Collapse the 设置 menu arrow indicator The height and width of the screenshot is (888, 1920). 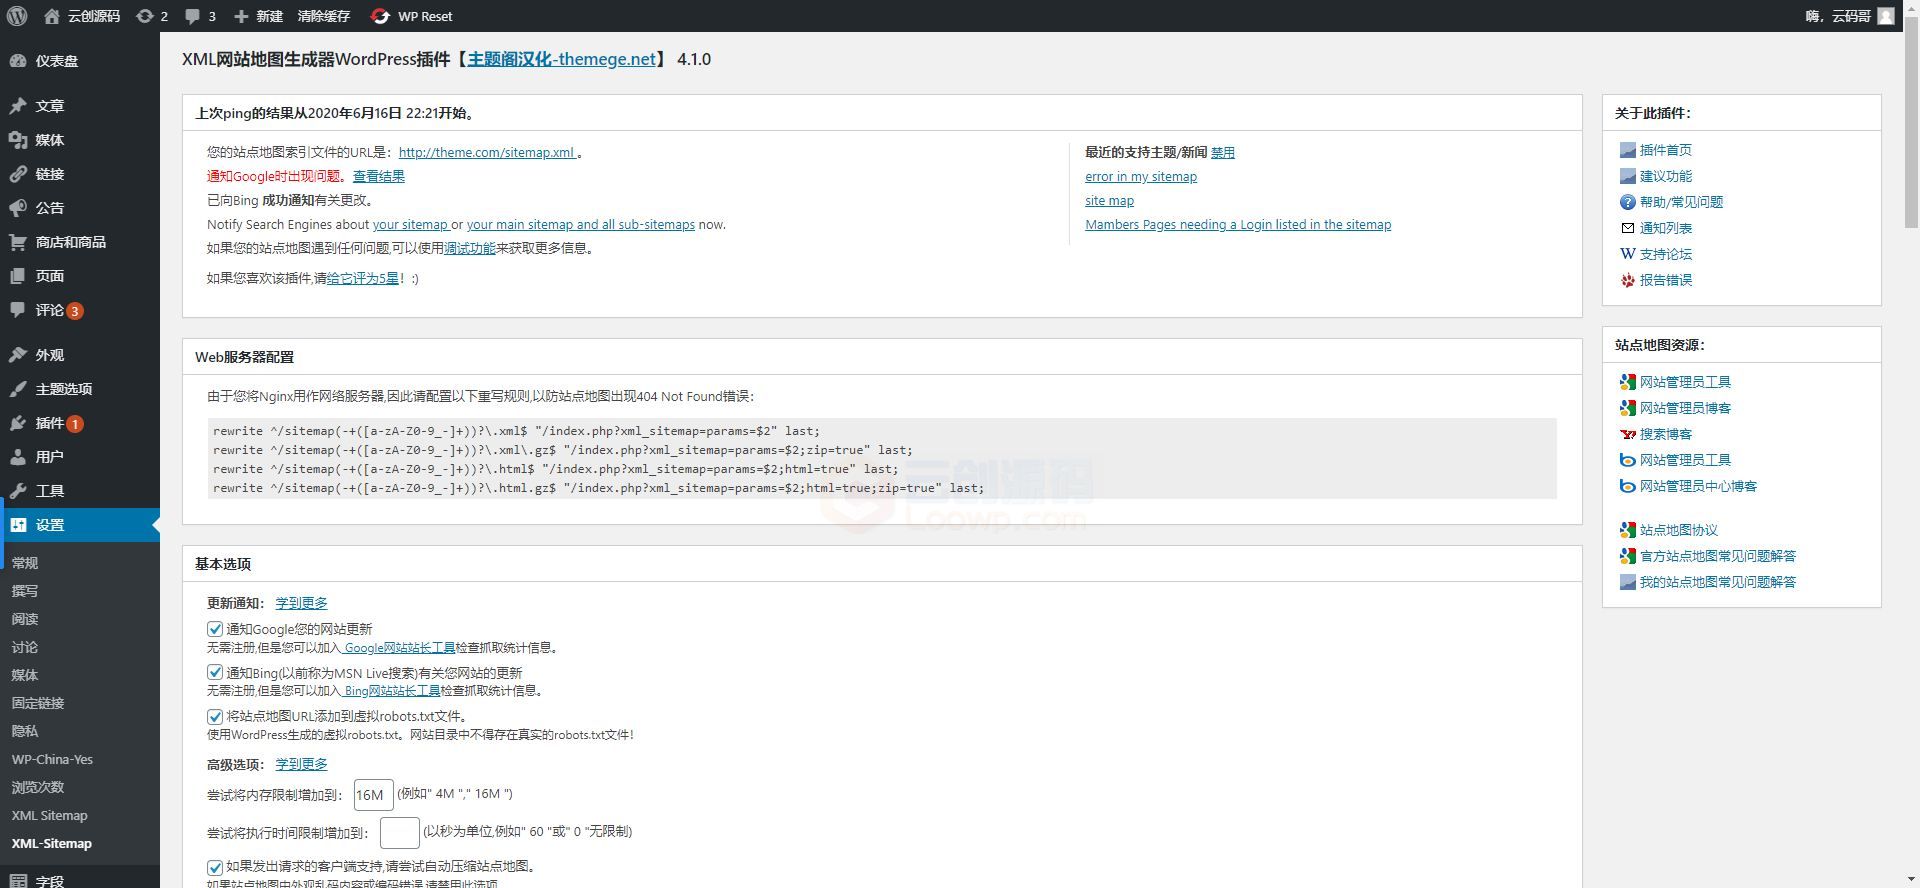156,525
